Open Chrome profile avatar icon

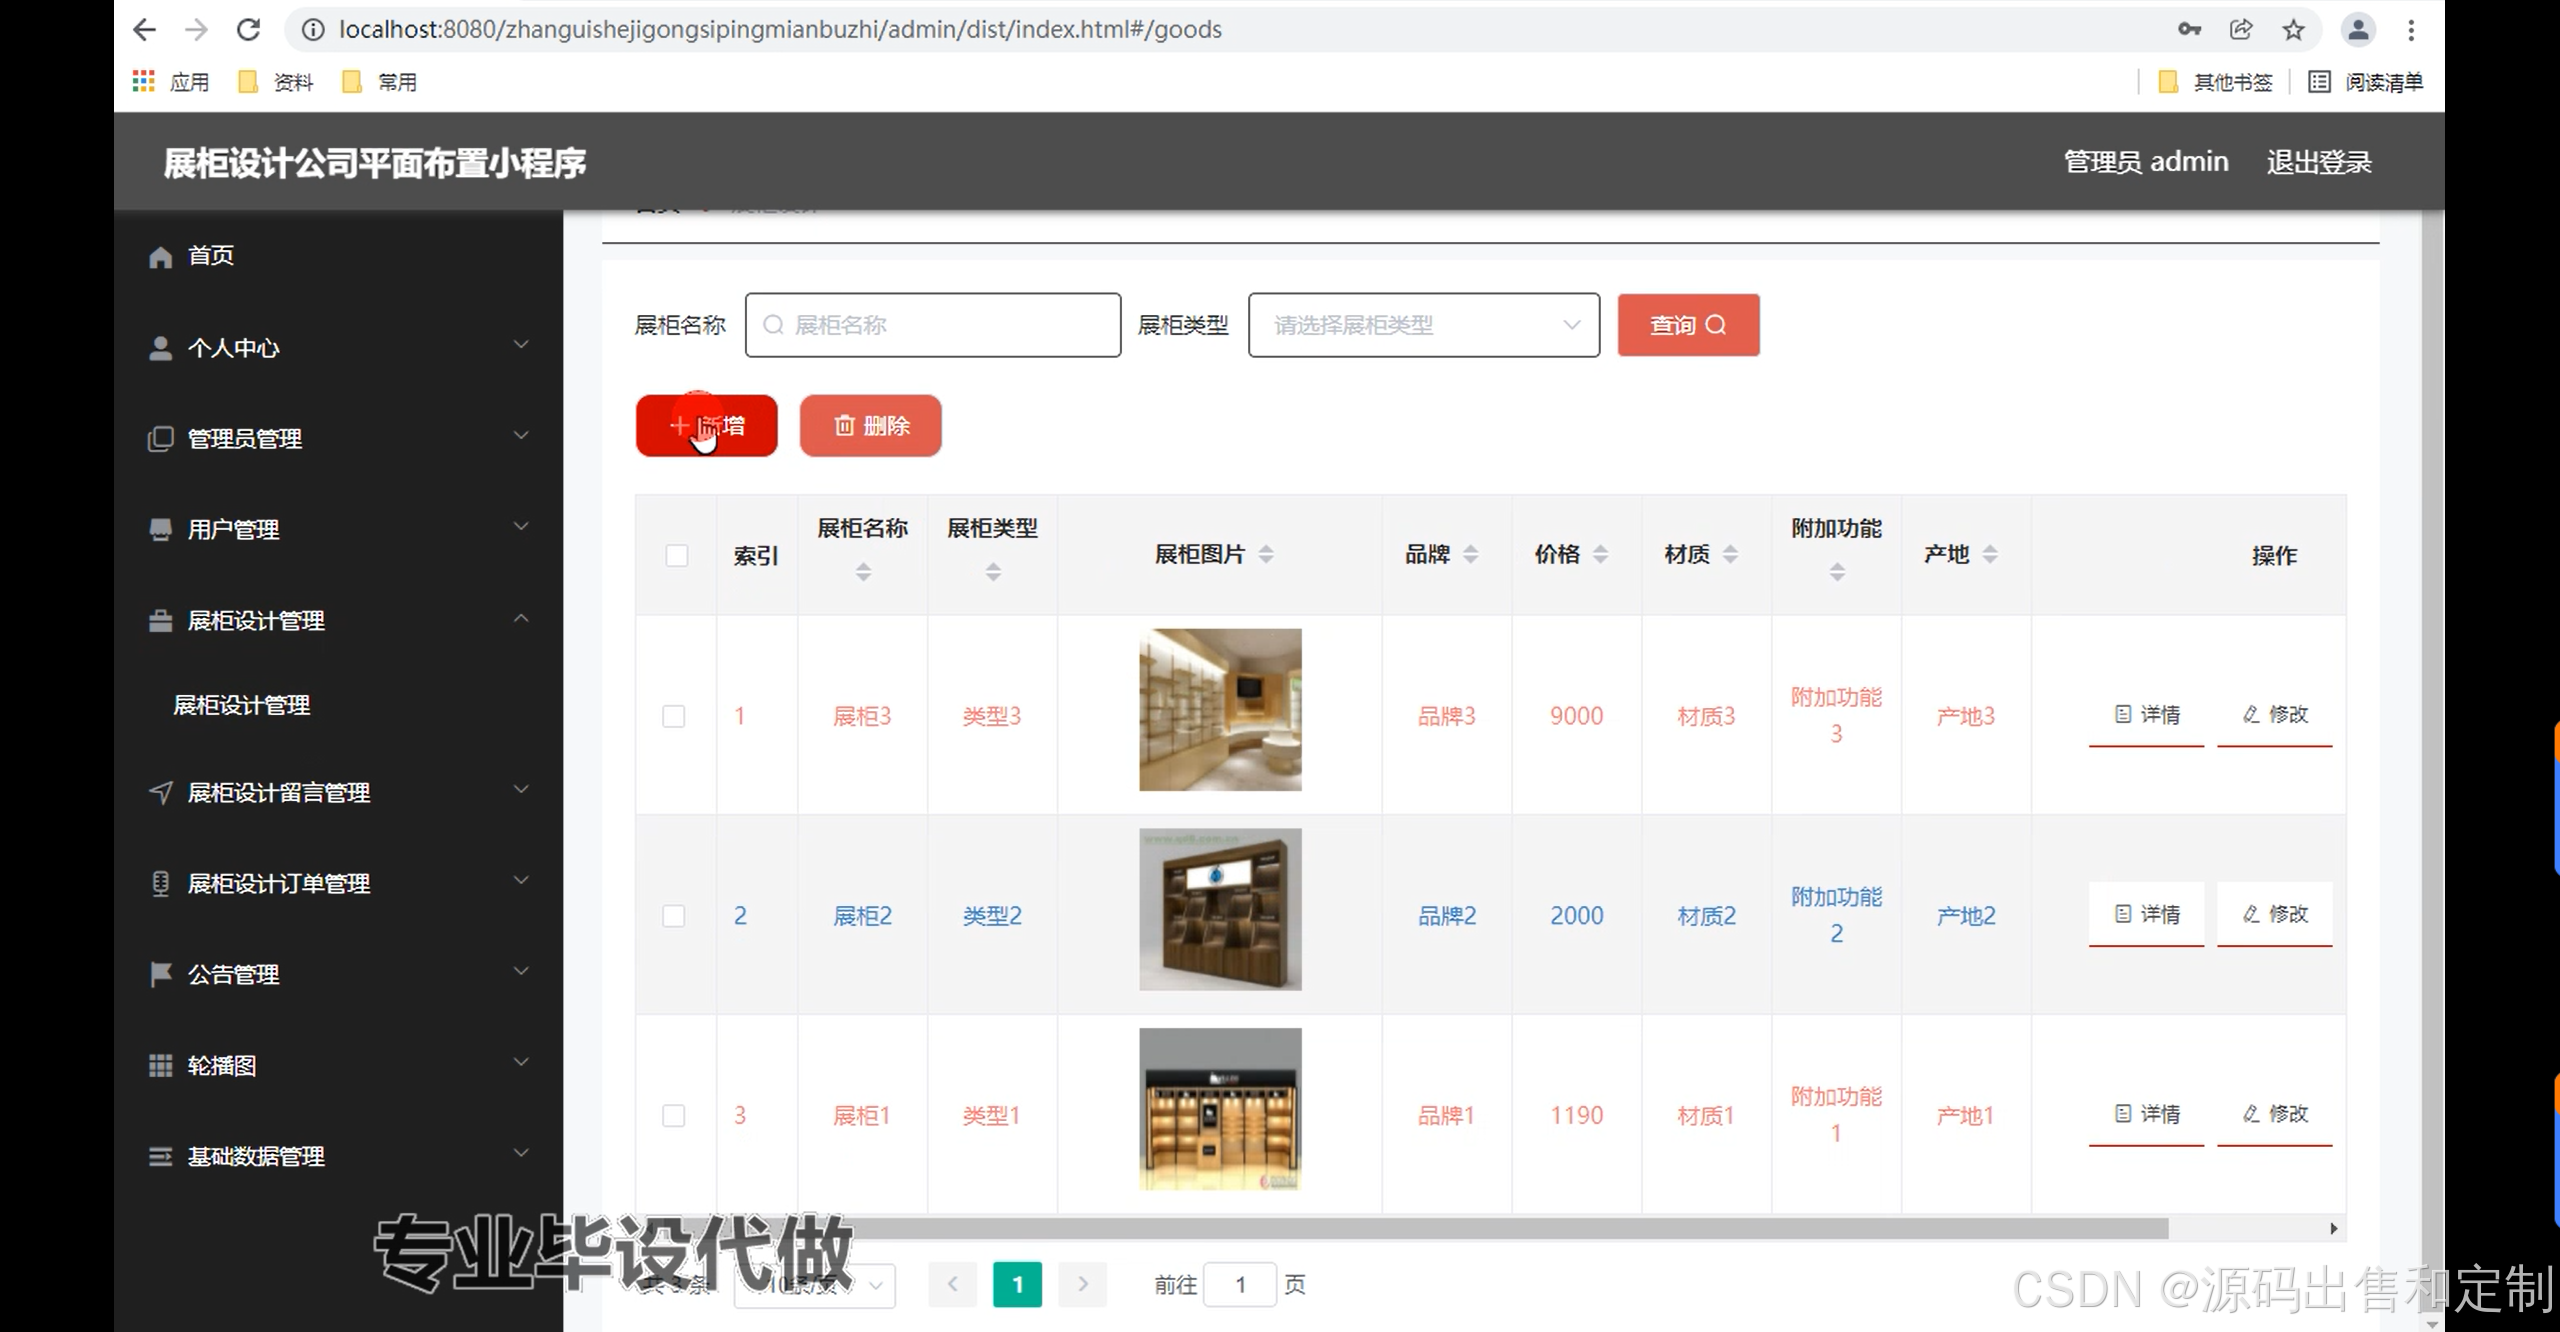2357,30
